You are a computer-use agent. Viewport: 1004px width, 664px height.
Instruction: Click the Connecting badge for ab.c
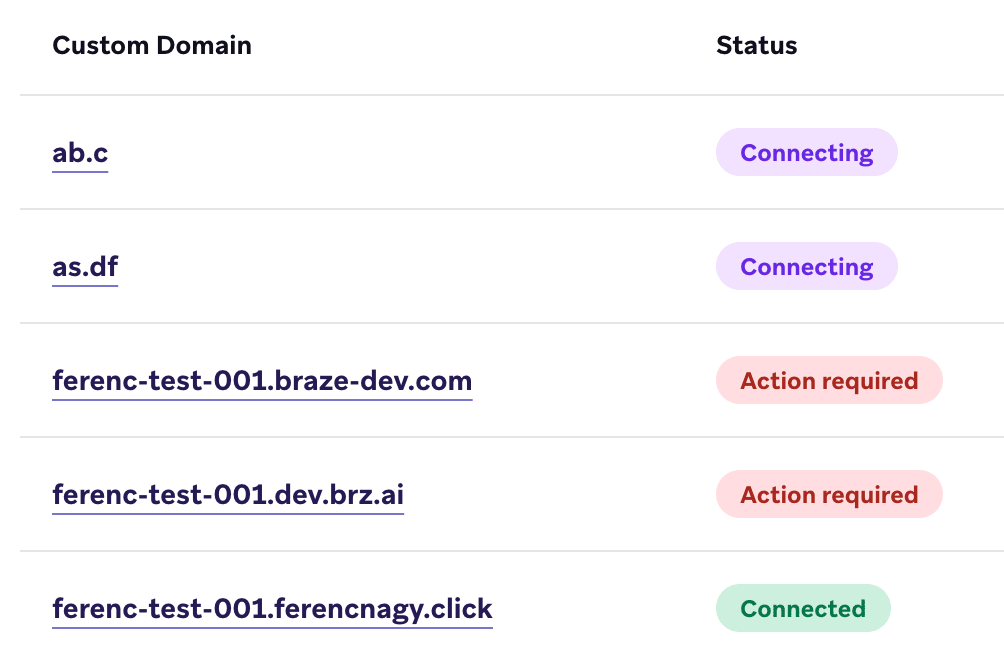click(x=806, y=153)
